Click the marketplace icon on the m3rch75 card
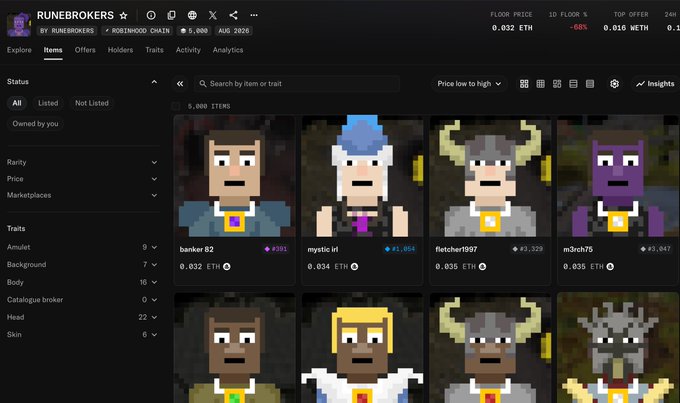Screen dimensions: 680x403 [610, 266]
